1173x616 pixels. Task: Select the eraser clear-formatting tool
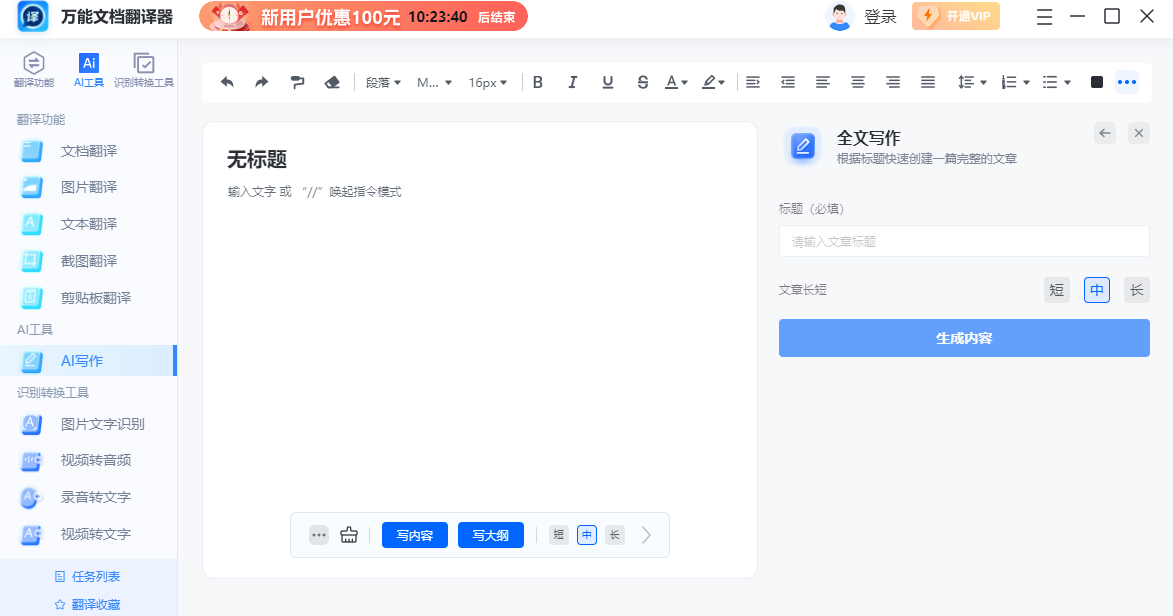pyautogui.click(x=333, y=82)
